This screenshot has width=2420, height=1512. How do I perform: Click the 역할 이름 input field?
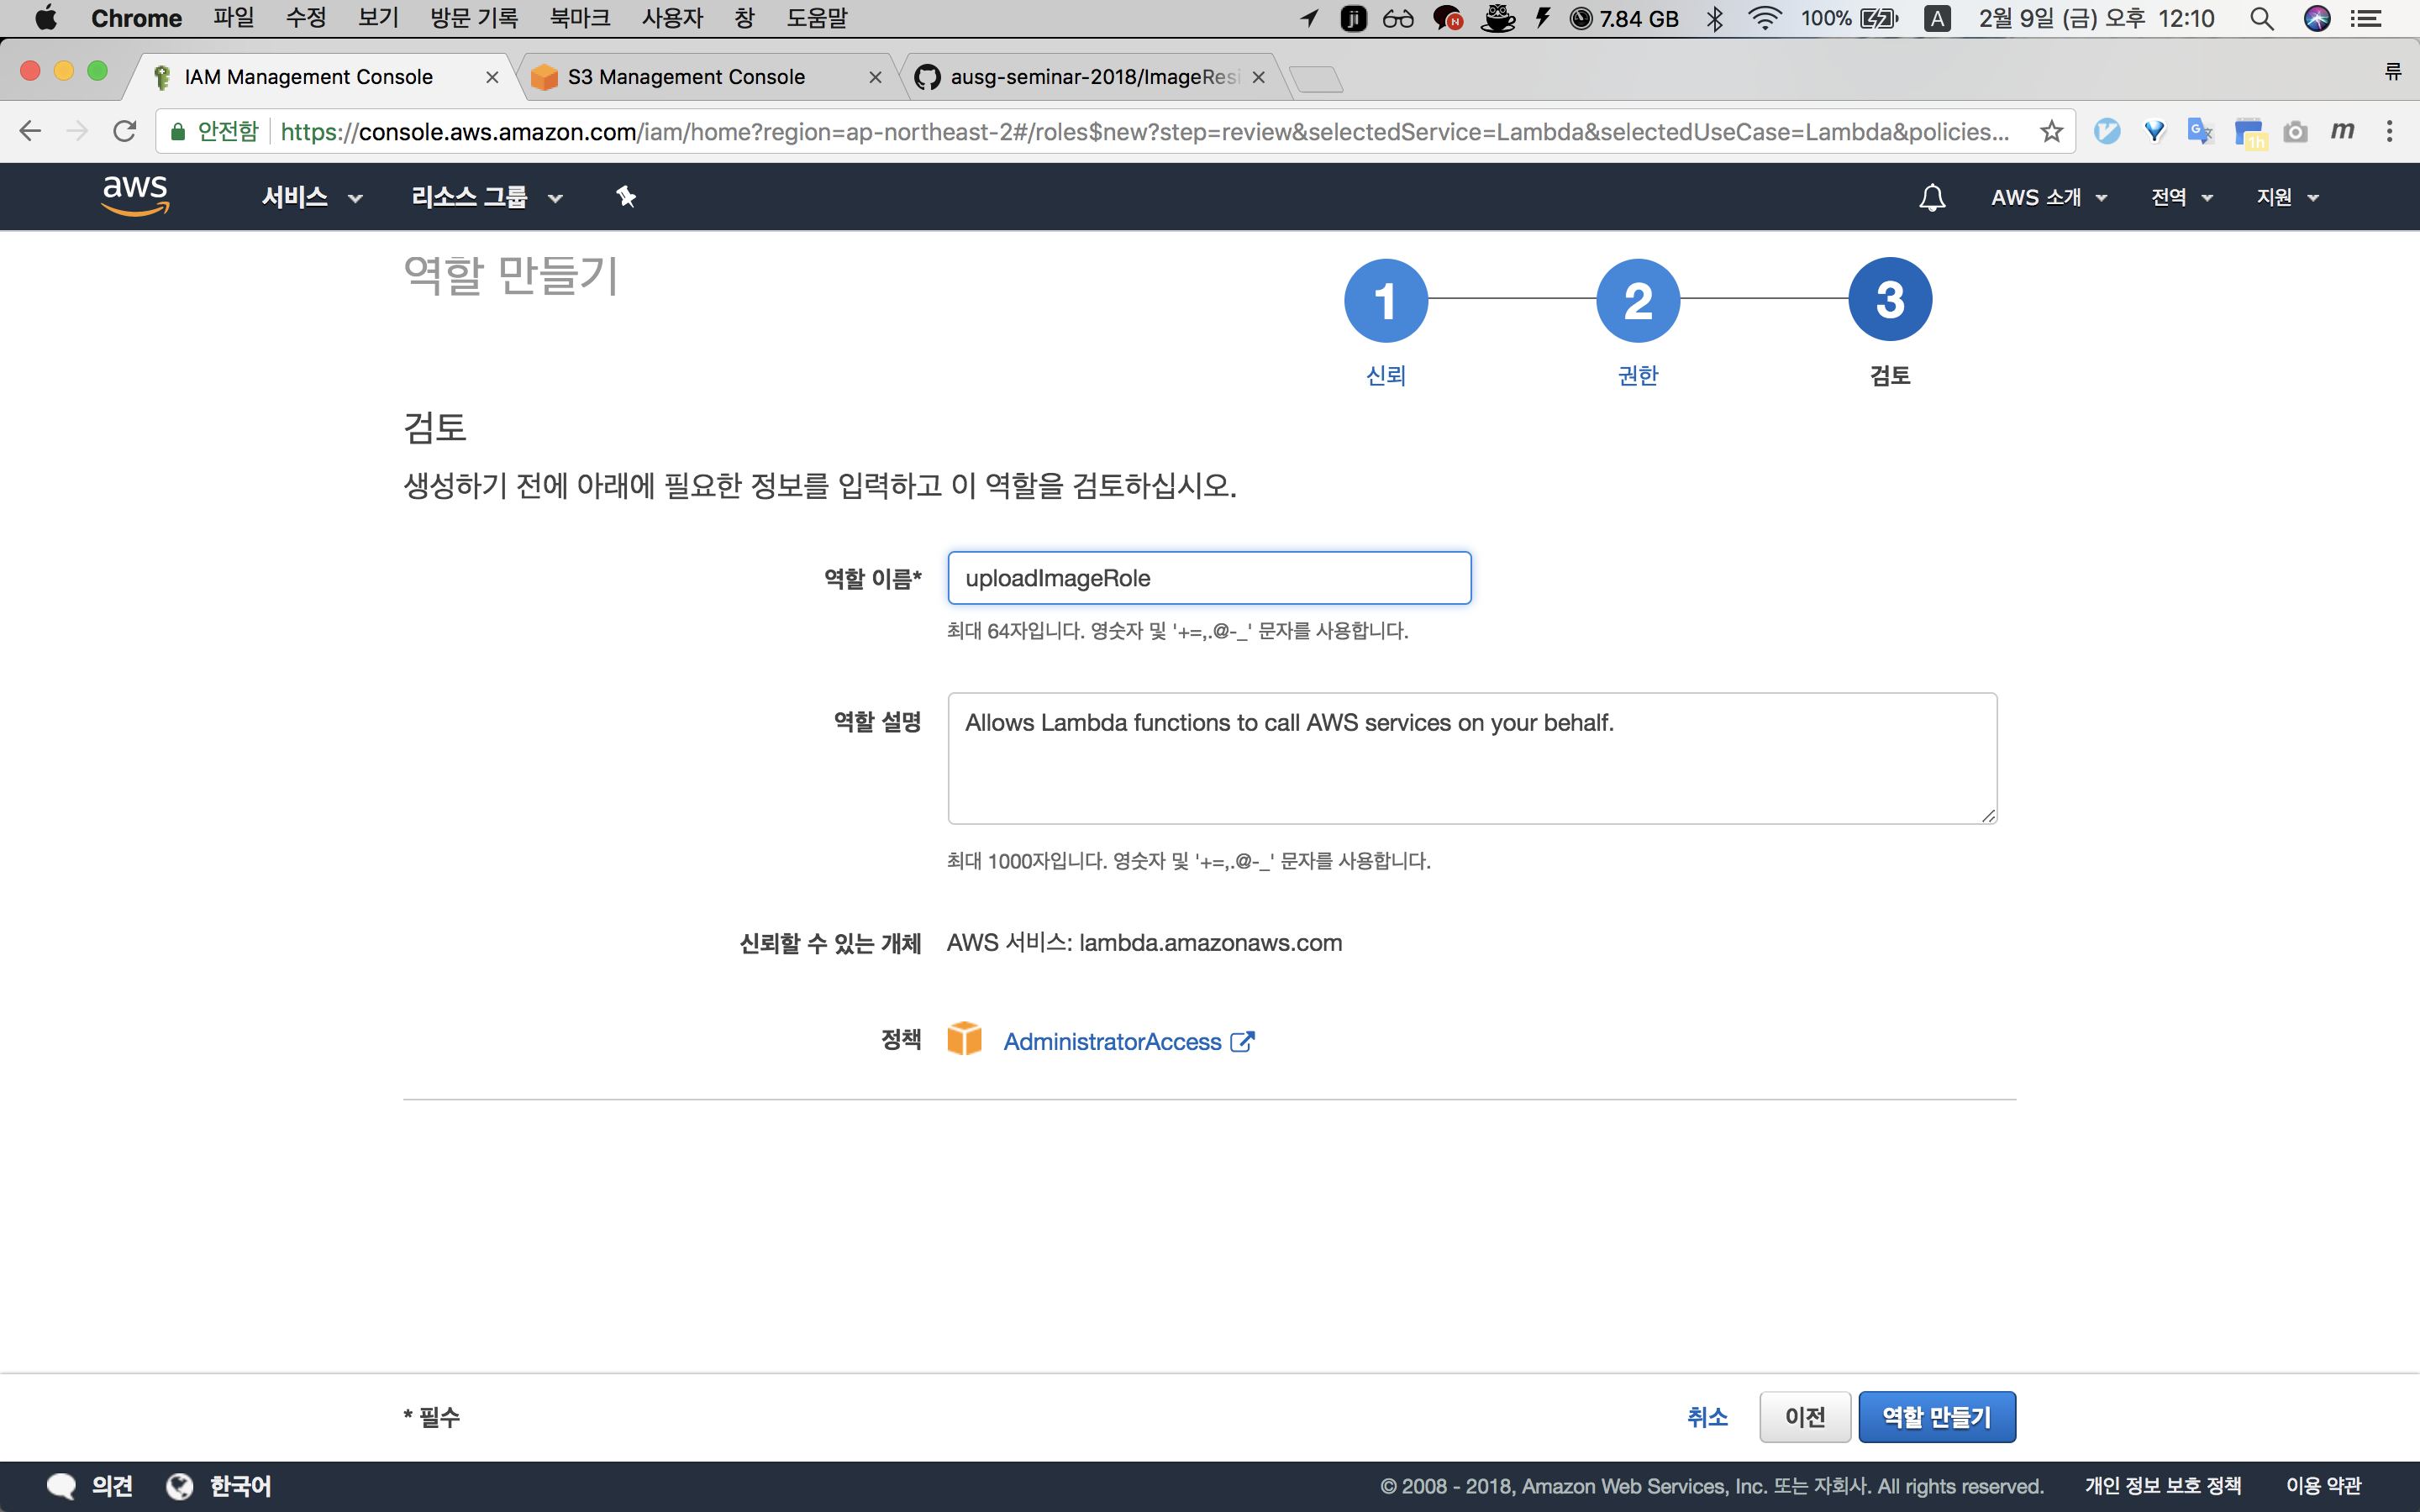(1208, 578)
